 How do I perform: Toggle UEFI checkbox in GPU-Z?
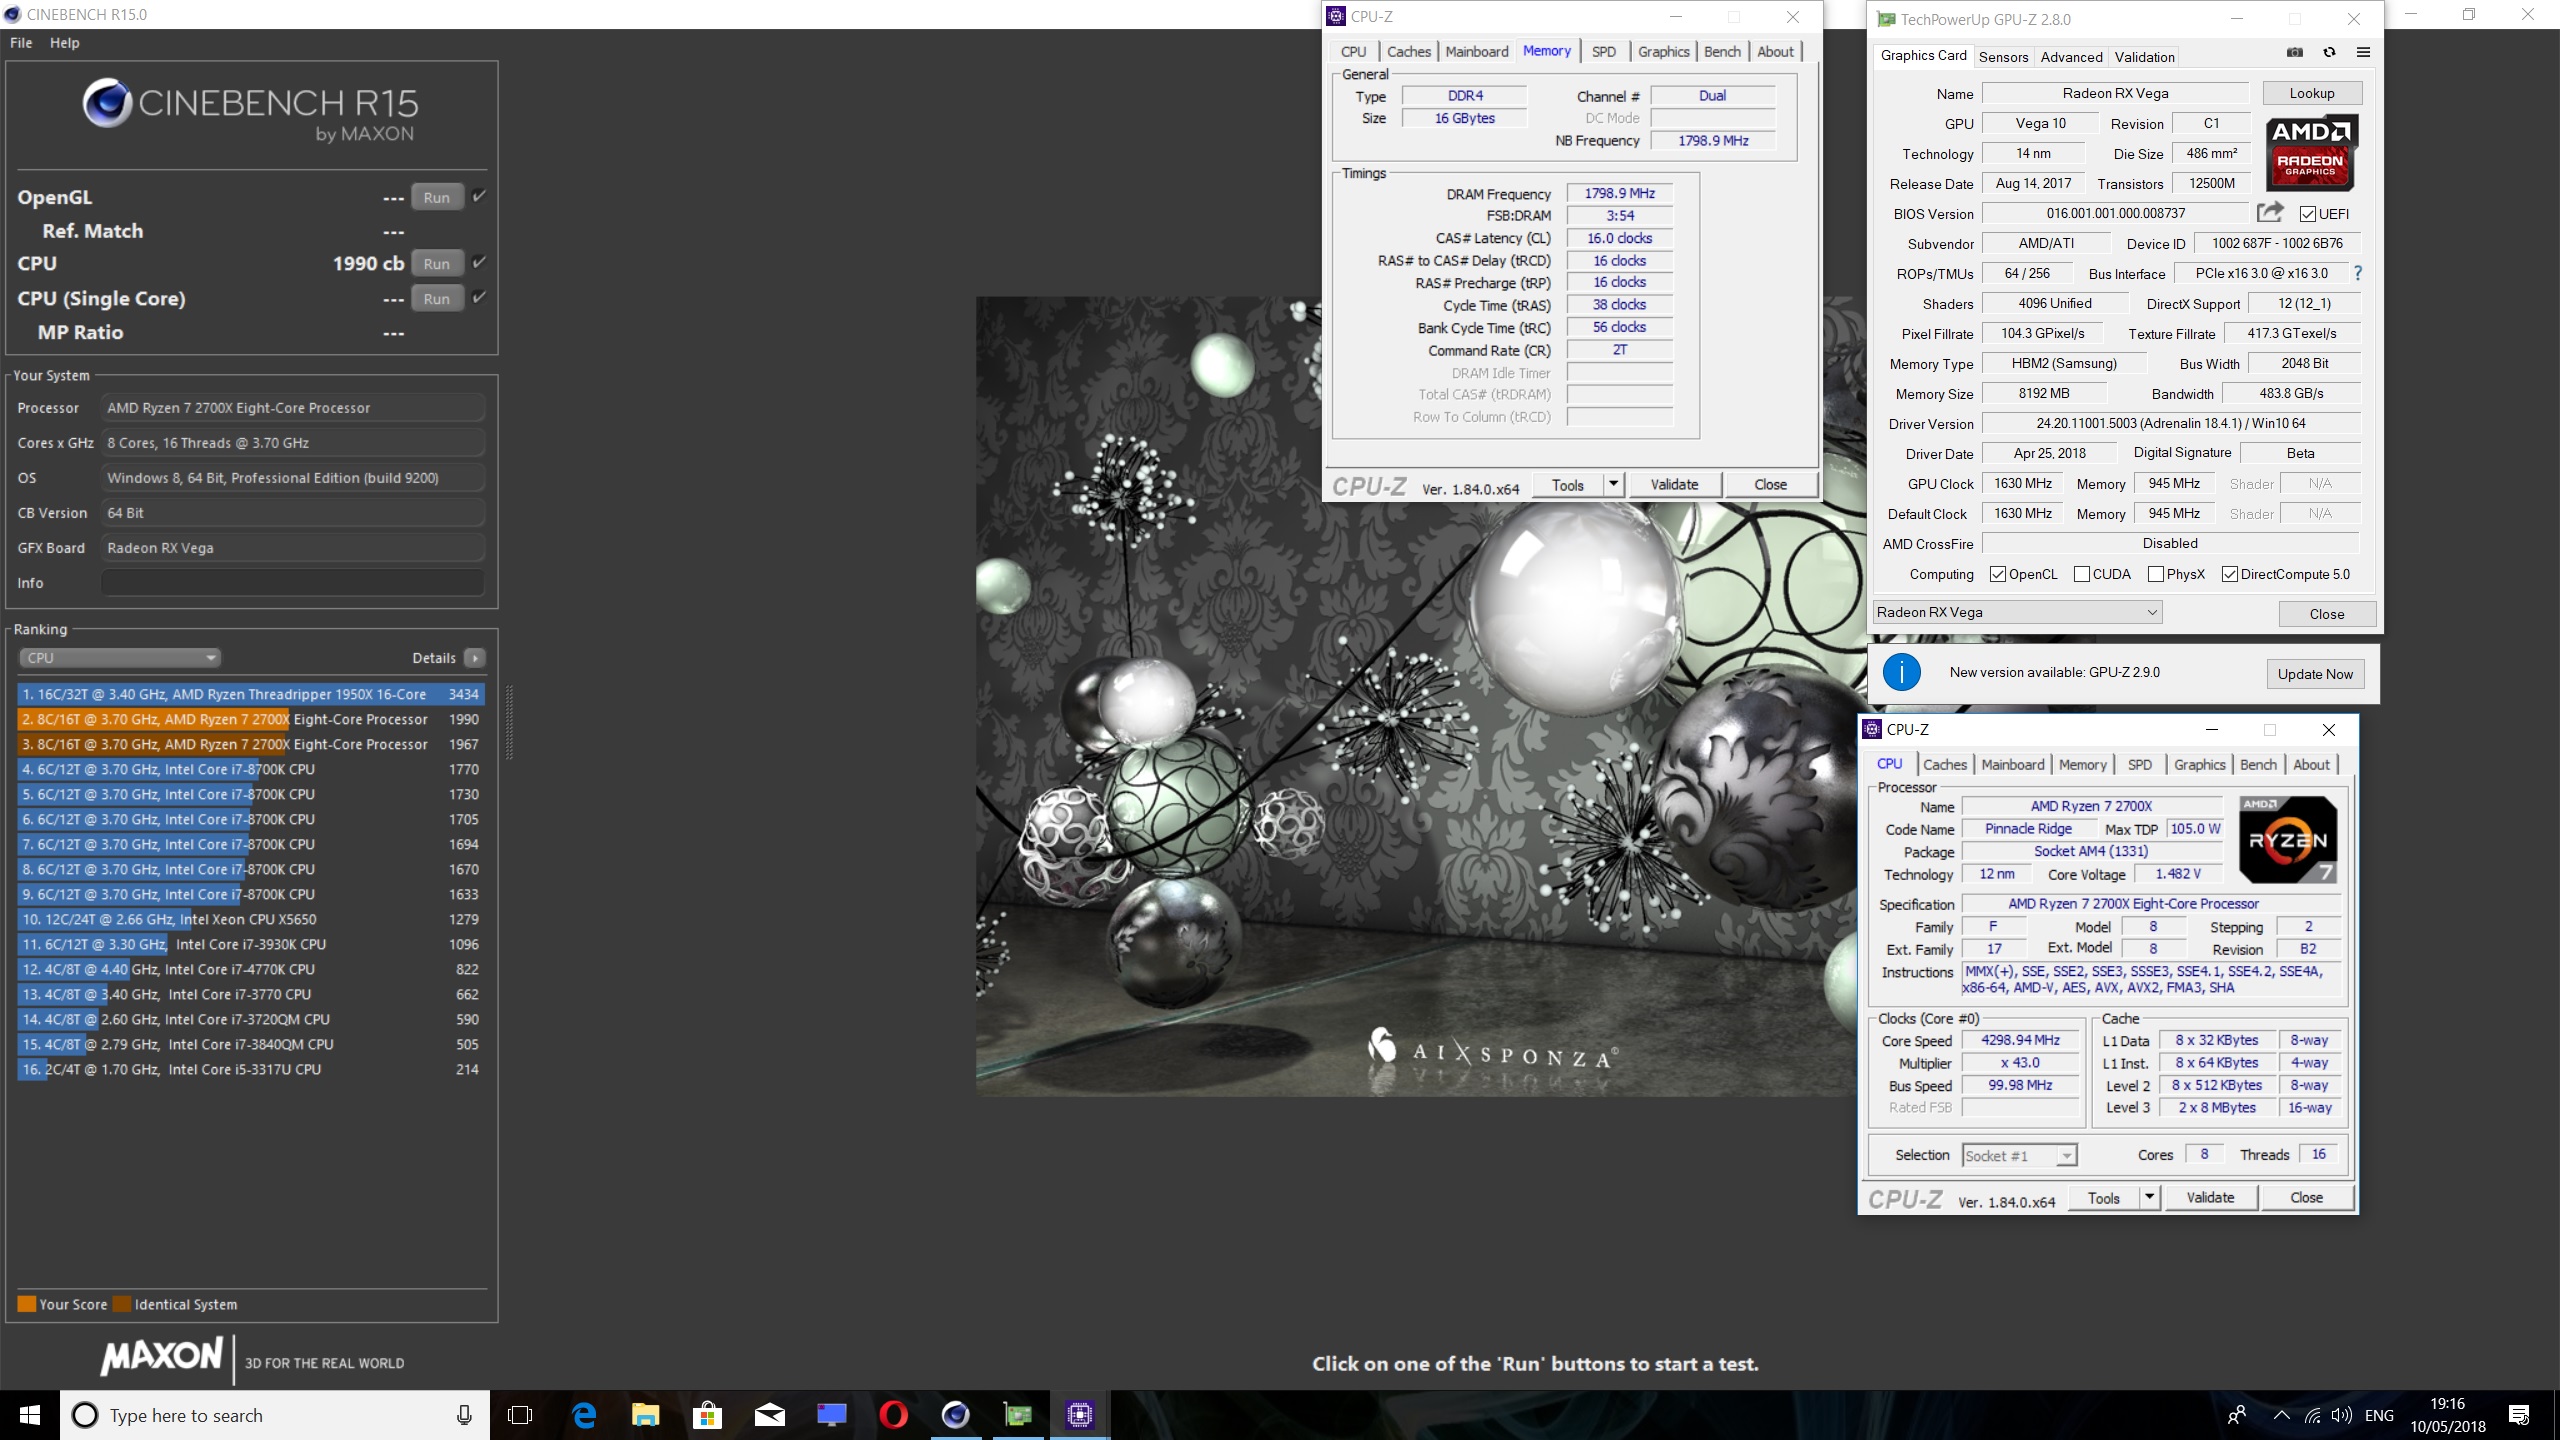(2308, 214)
